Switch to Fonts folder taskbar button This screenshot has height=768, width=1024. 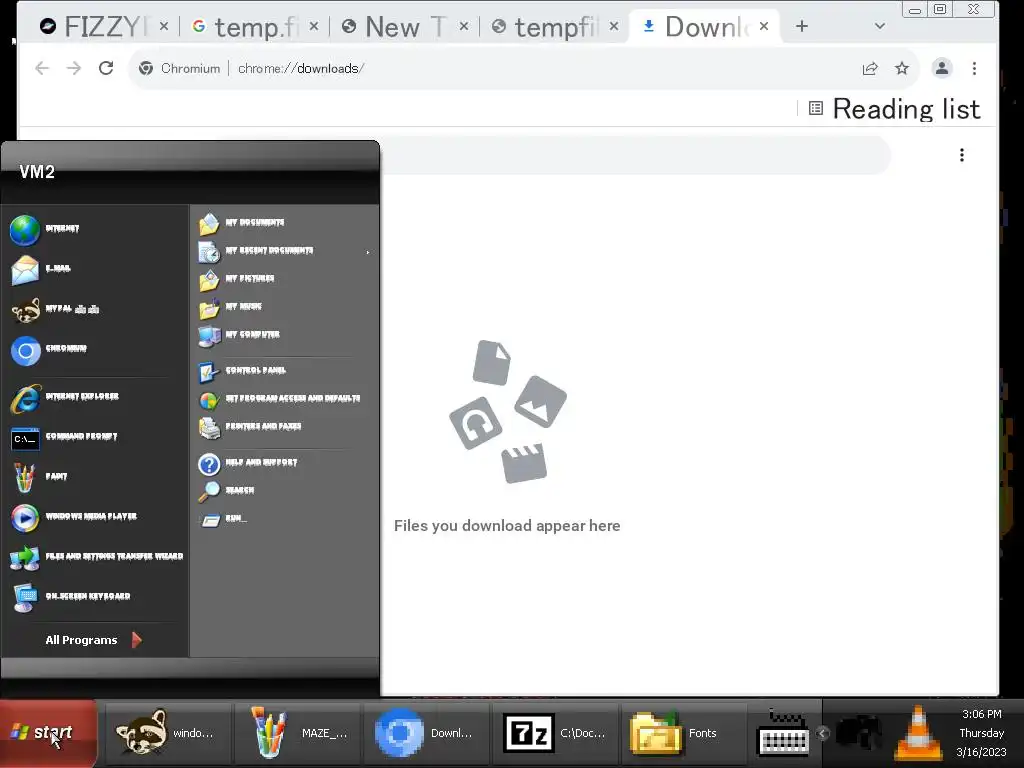click(684, 733)
